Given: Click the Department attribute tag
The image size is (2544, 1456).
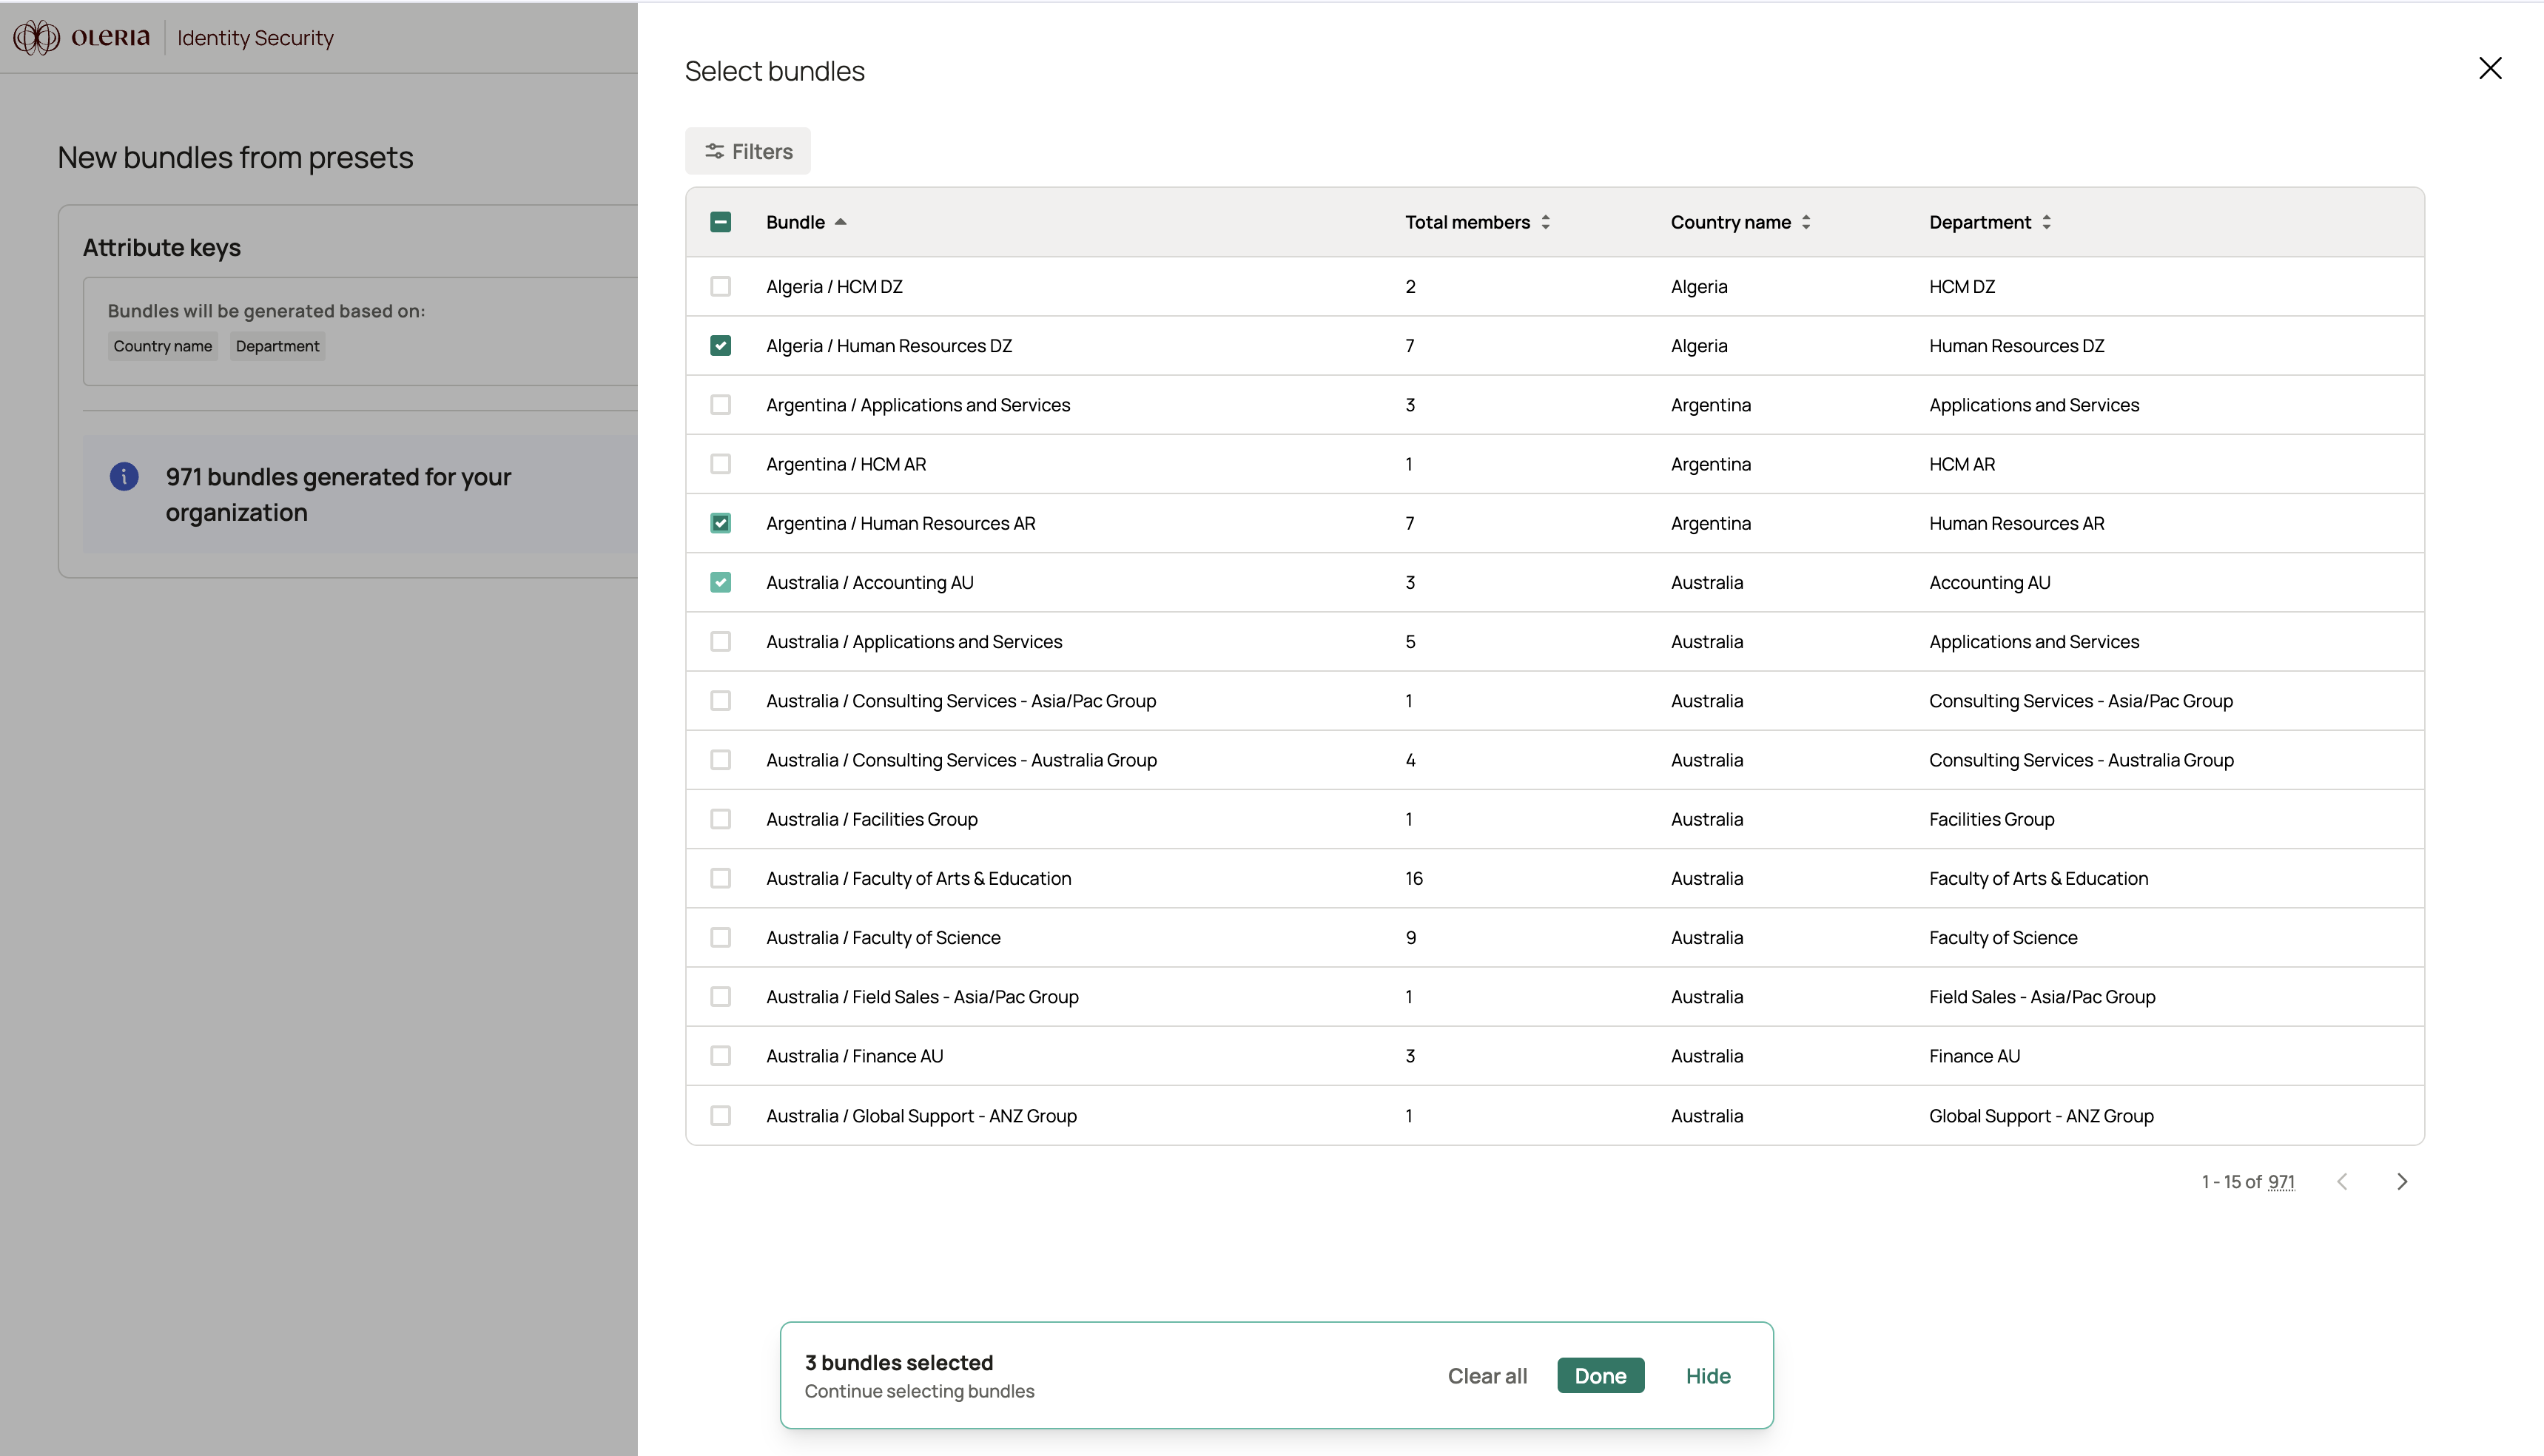Looking at the screenshot, I should pos(277,346).
